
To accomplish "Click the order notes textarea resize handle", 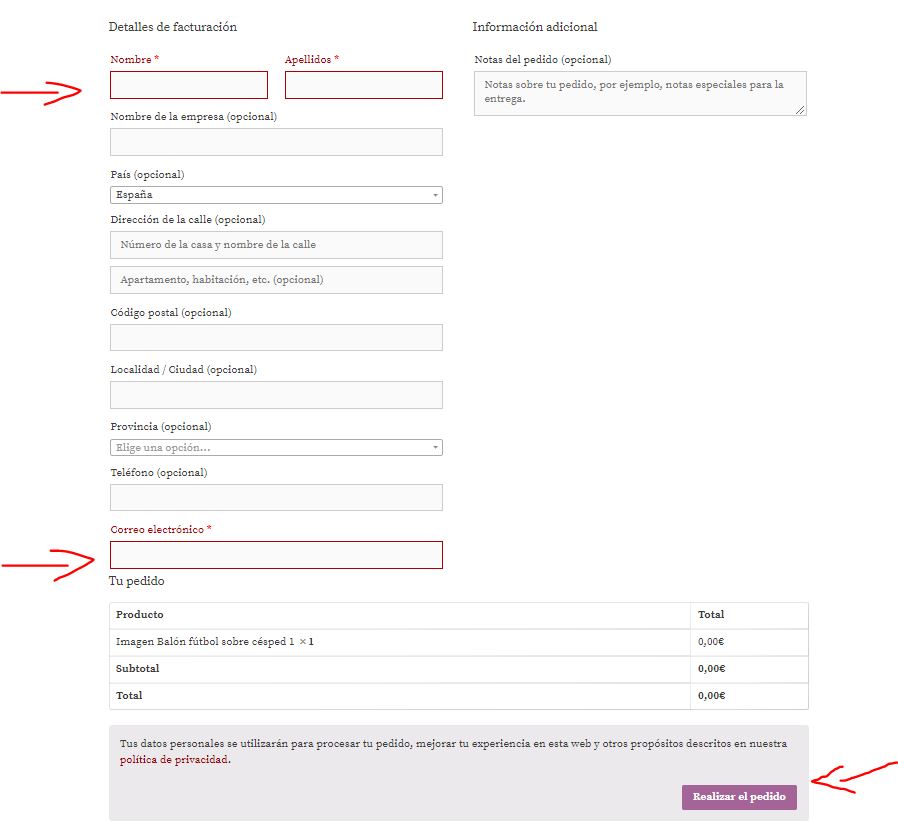I will tap(800, 110).
